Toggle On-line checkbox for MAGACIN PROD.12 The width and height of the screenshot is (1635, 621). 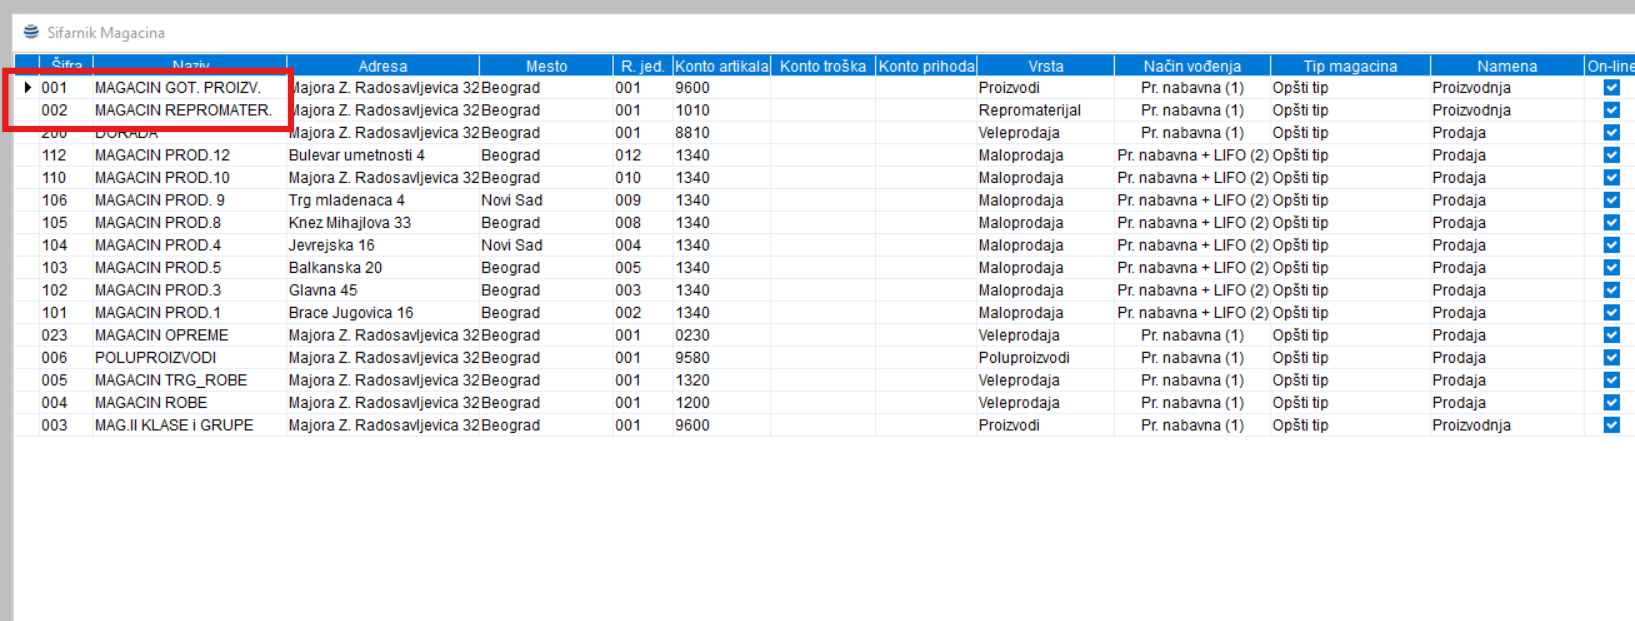click(1611, 155)
